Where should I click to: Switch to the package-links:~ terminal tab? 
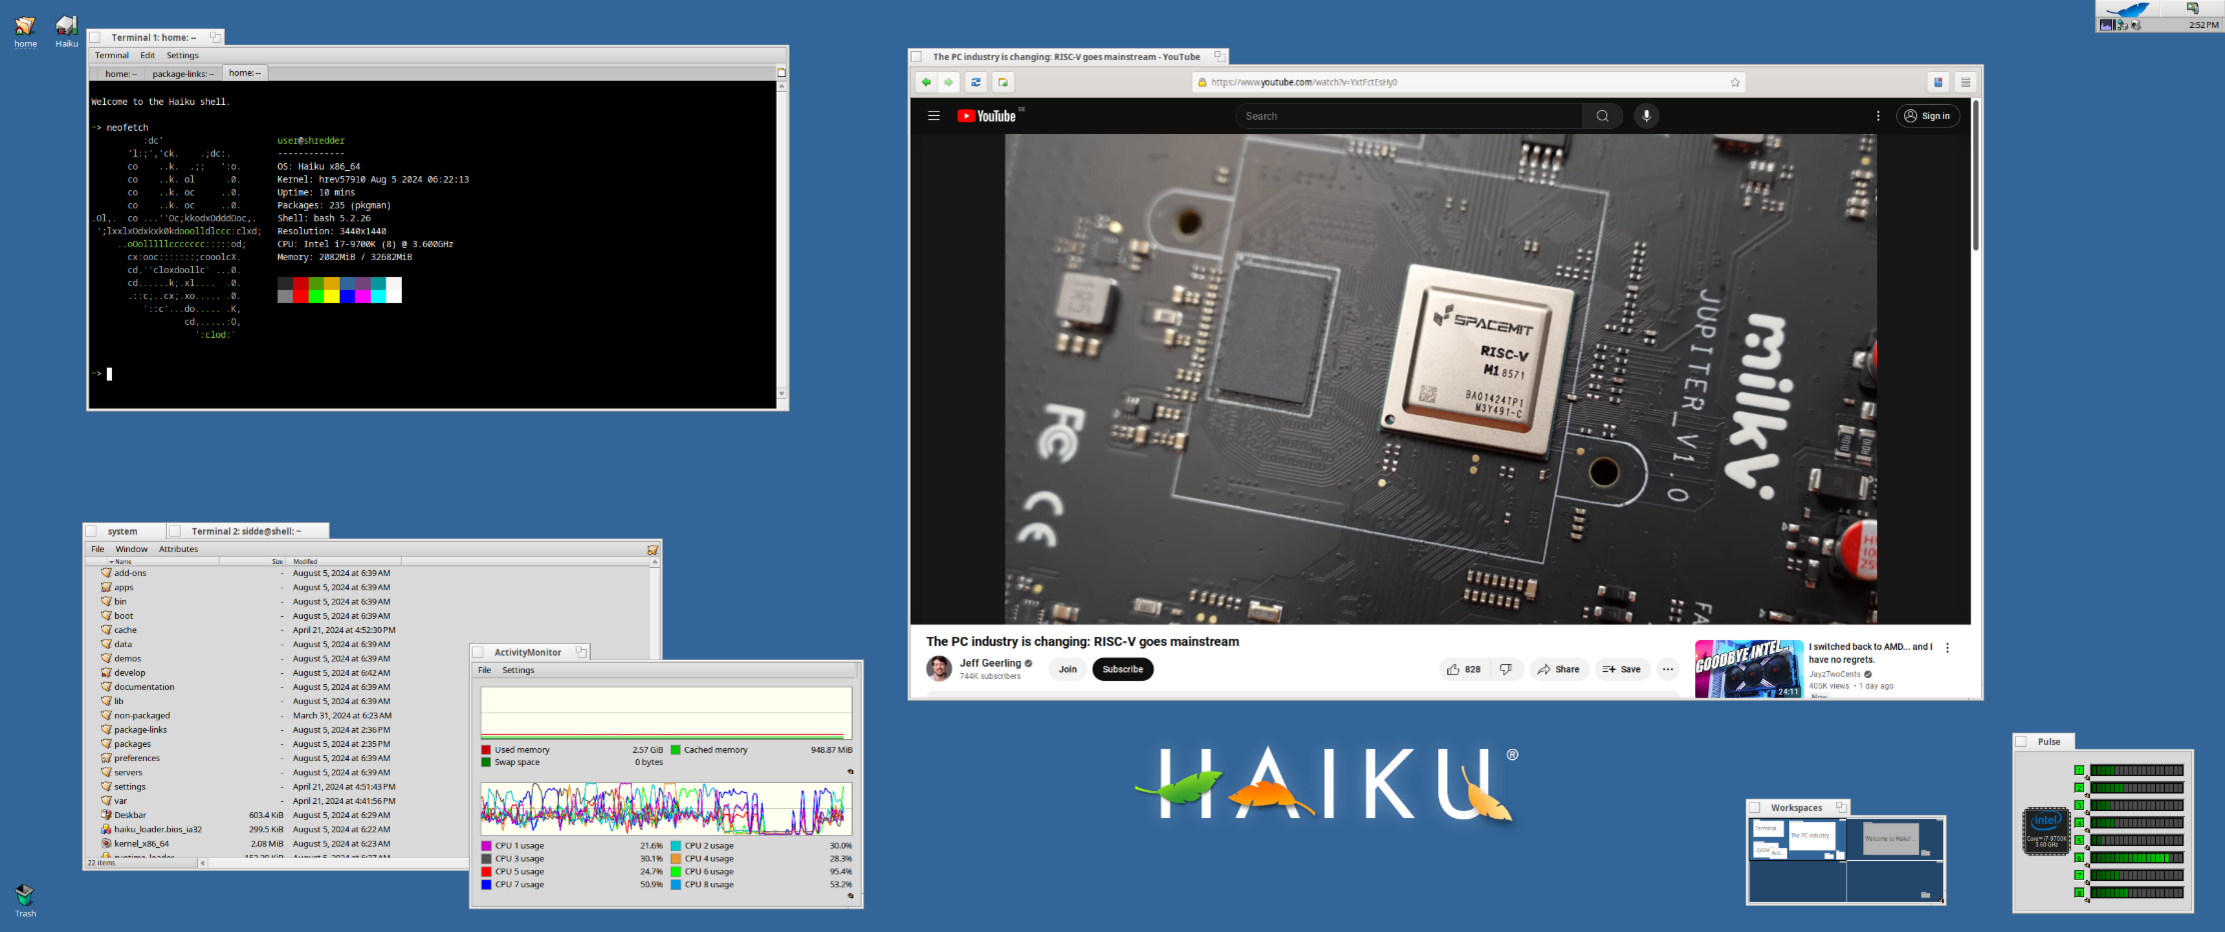tap(183, 73)
